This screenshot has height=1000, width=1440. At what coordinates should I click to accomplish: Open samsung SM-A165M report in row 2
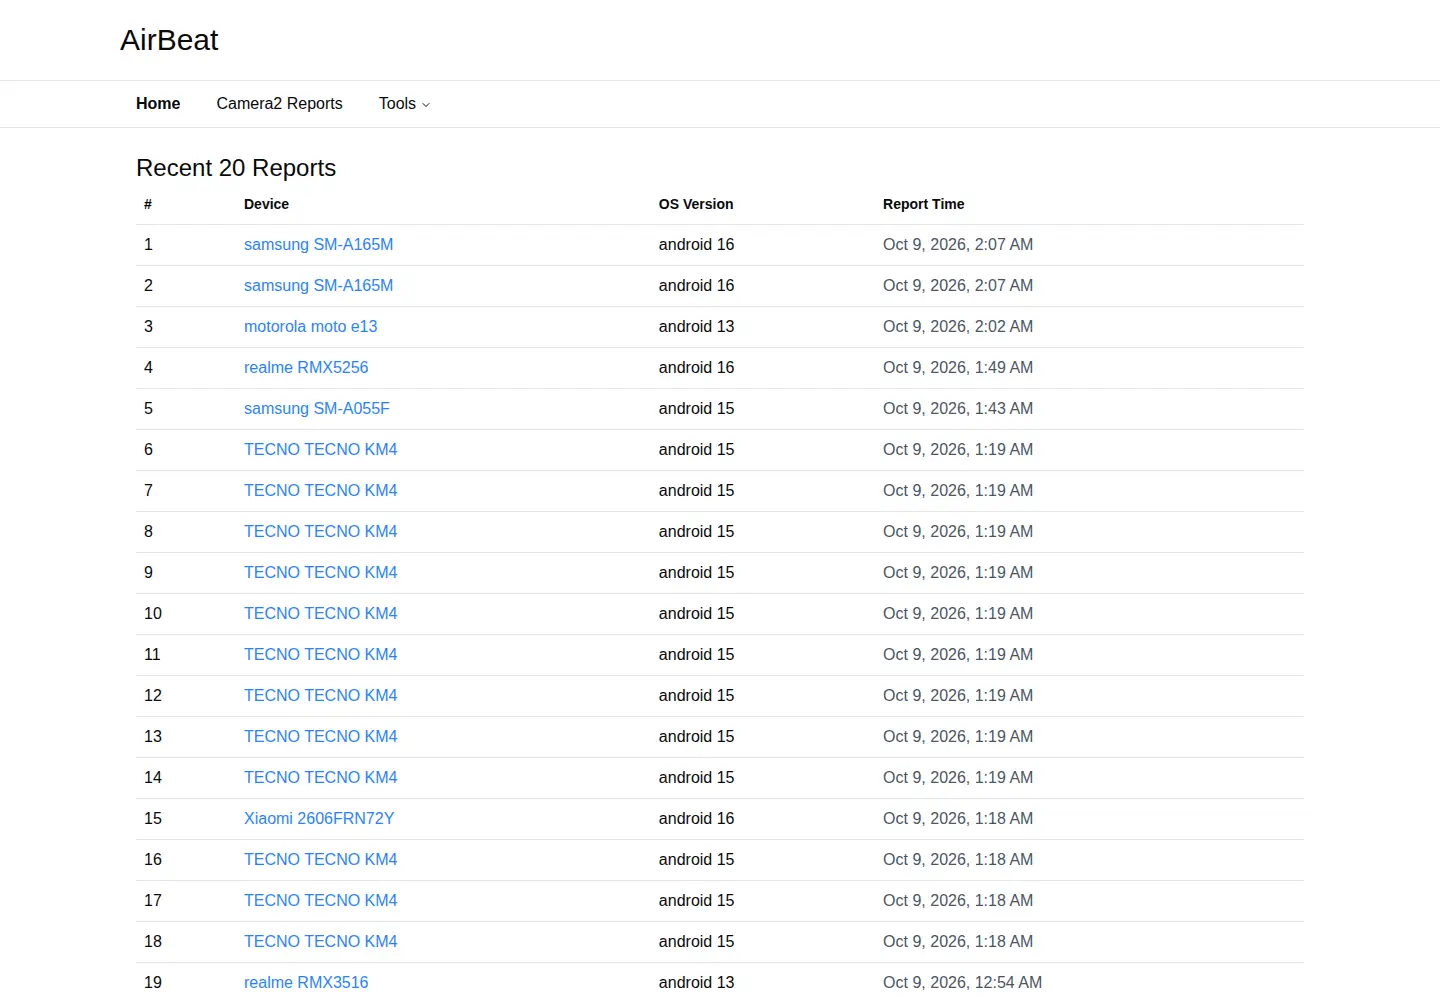click(x=318, y=286)
